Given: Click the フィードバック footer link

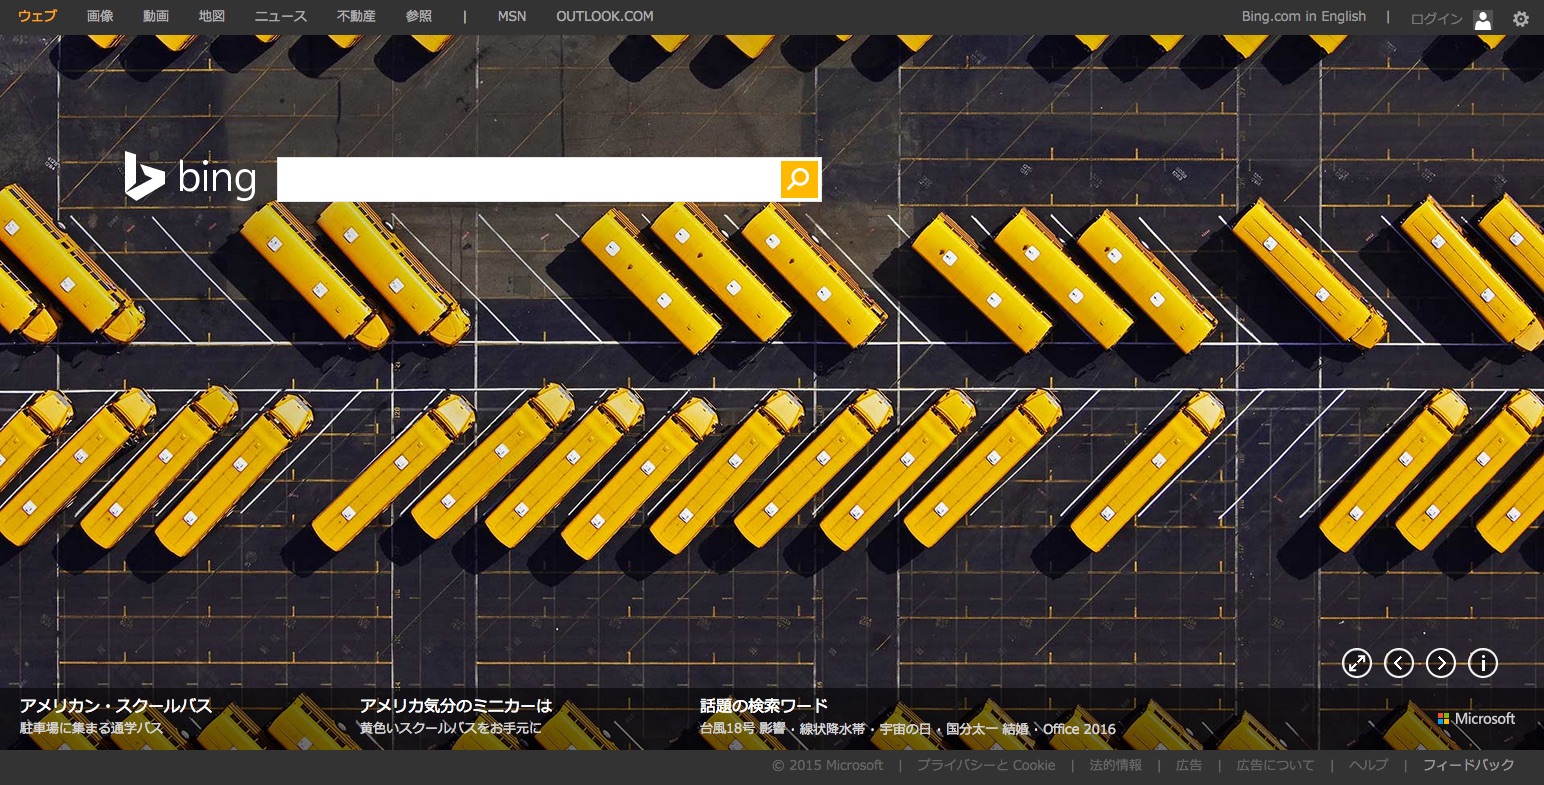Looking at the screenshot, I should pos(1468,765).
